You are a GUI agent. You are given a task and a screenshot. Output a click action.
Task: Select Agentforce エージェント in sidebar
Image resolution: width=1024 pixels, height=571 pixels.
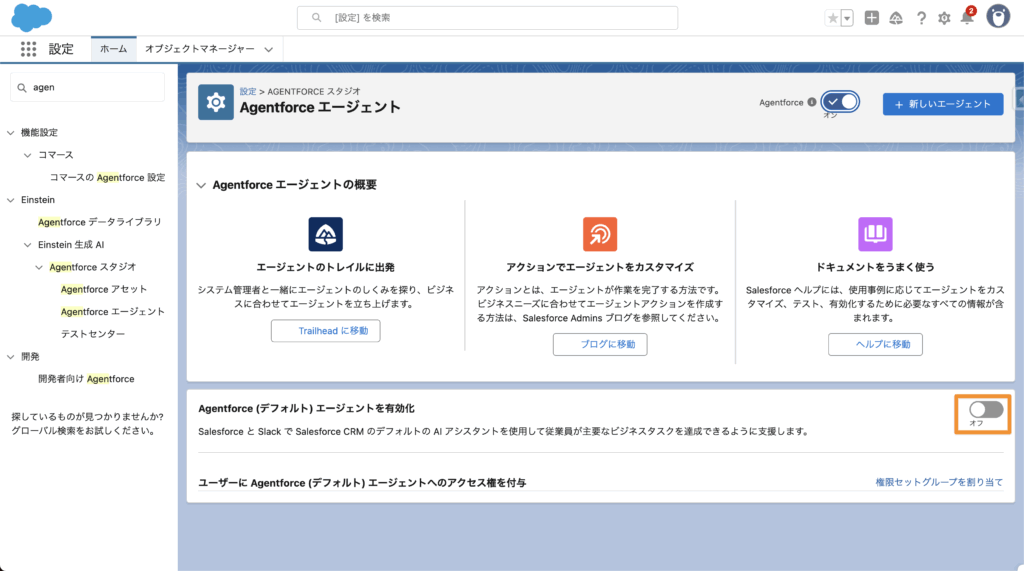click(x=112, y=312)
